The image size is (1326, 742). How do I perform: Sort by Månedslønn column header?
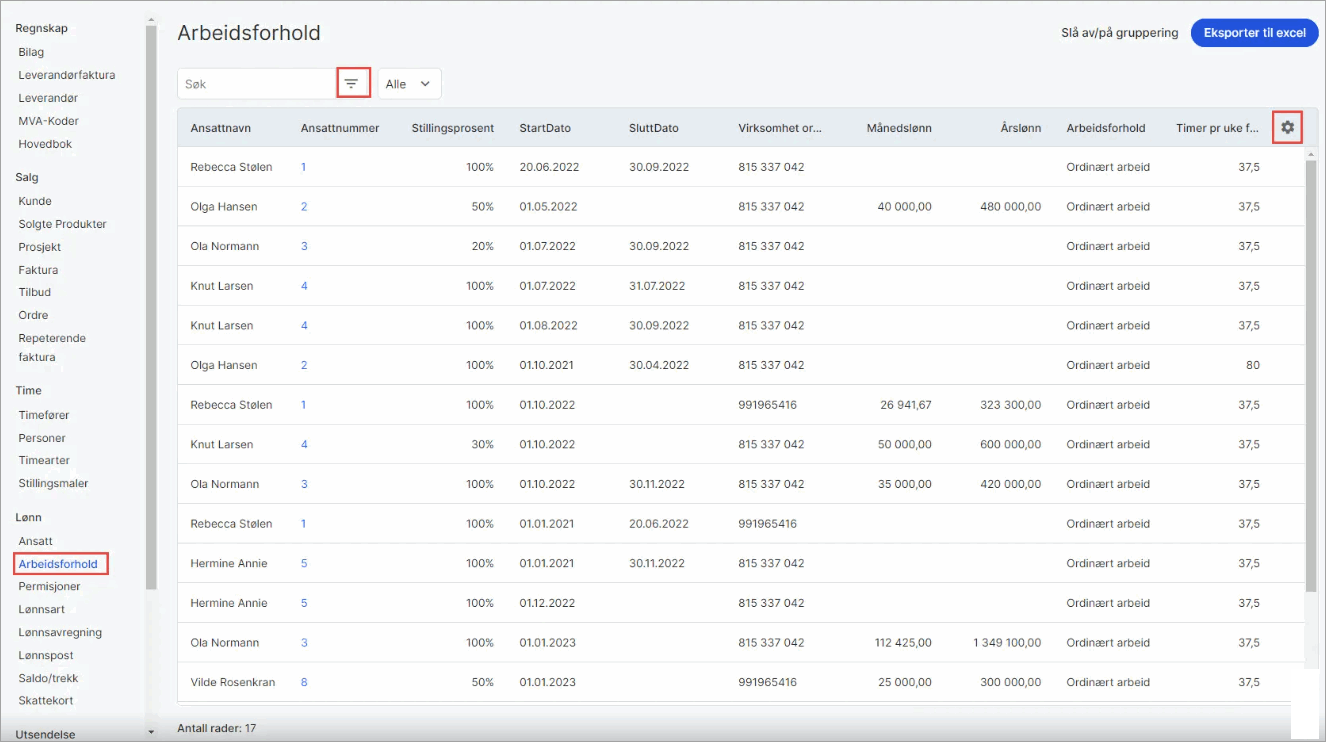[x=899, y=128]
